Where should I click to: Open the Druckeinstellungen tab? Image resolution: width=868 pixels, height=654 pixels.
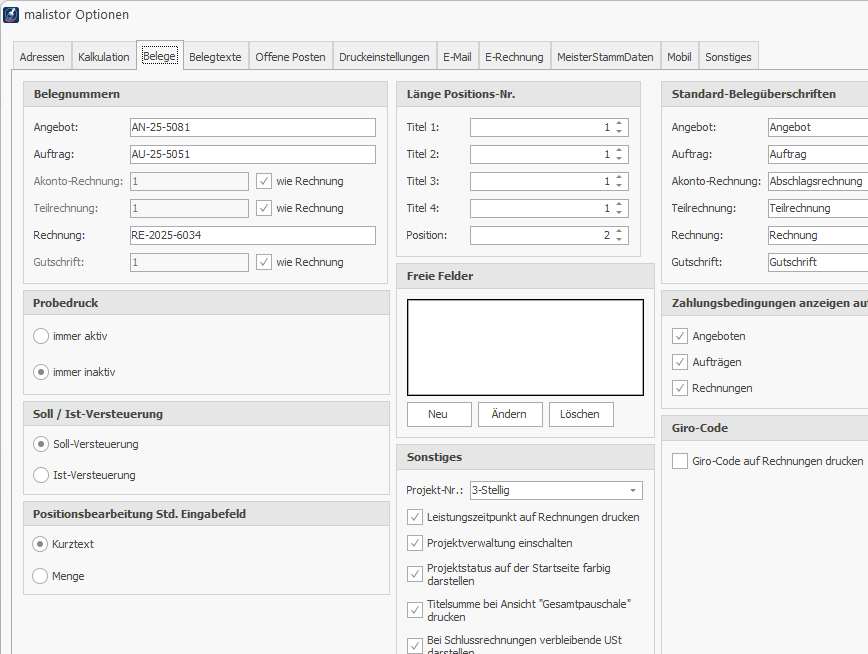tap(384, 57)
